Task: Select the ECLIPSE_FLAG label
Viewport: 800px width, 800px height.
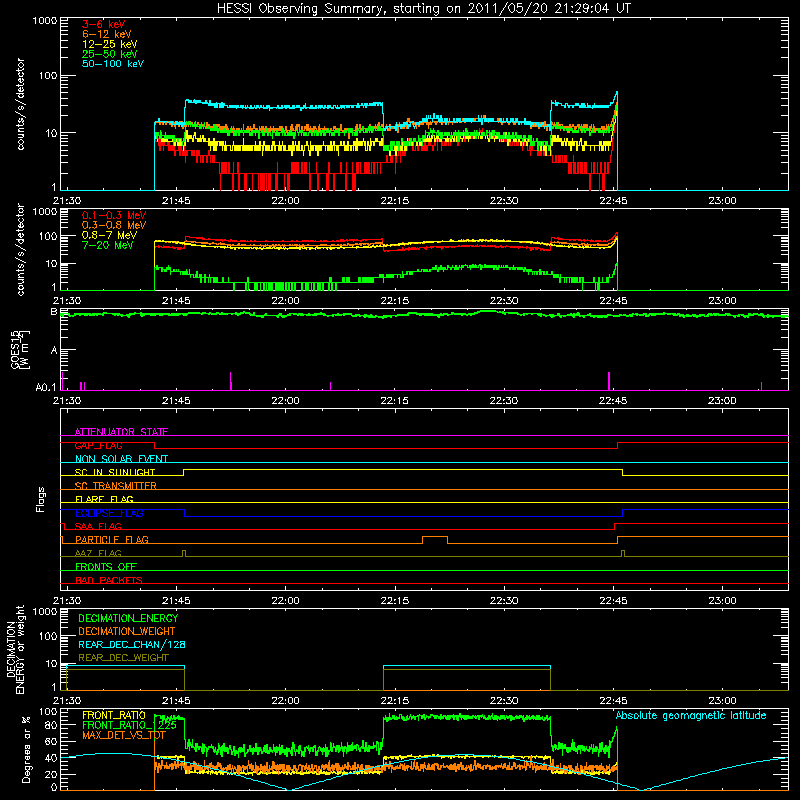Action: point(109,513)
